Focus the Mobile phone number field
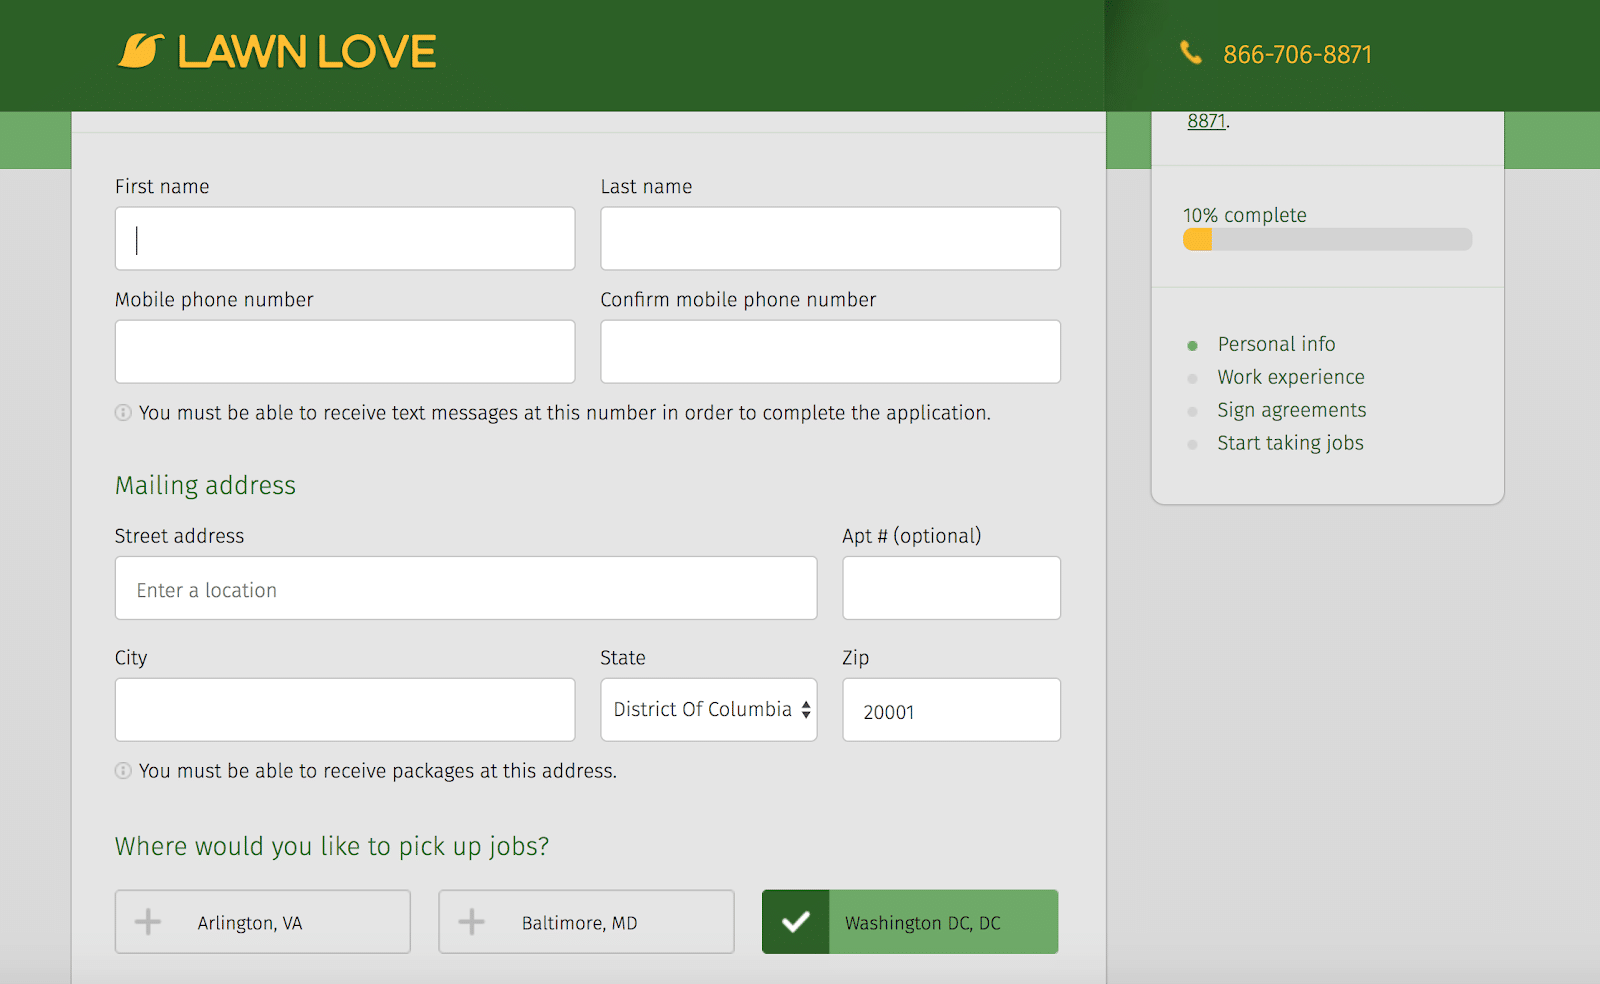The height and width of the screenshot is (984, 1600). (x=345, y=352)
